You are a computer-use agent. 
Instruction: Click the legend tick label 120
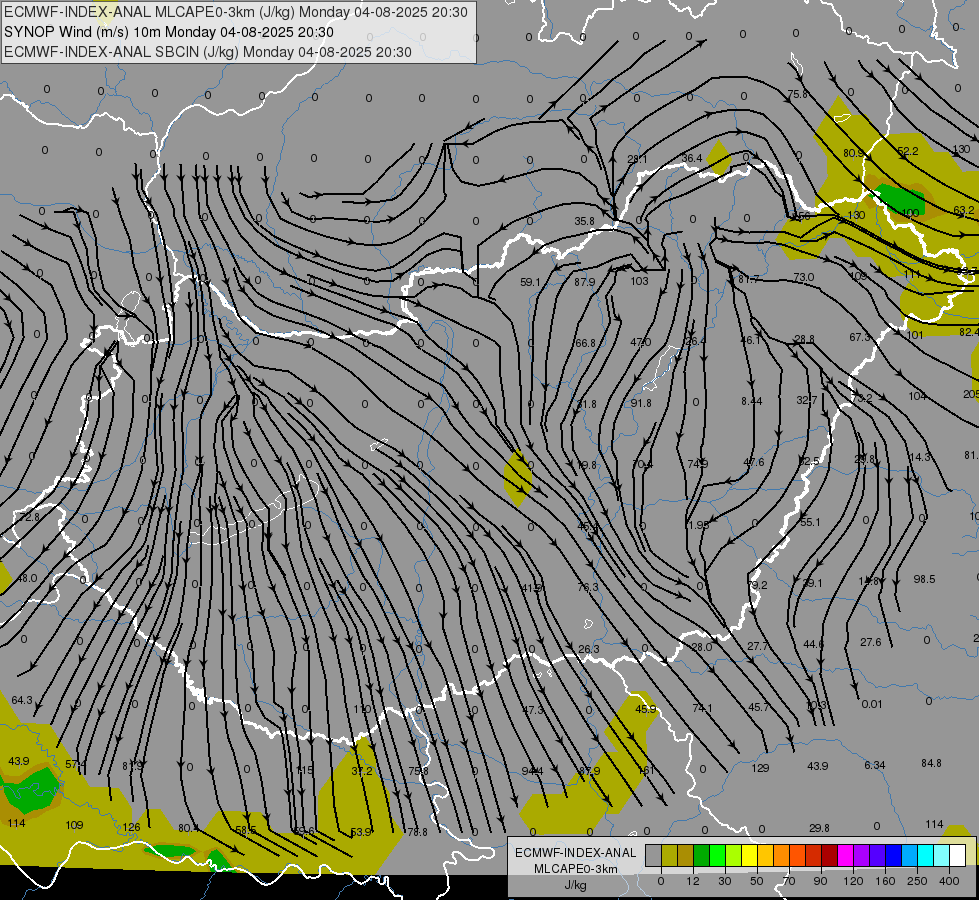tap(853, 881)
